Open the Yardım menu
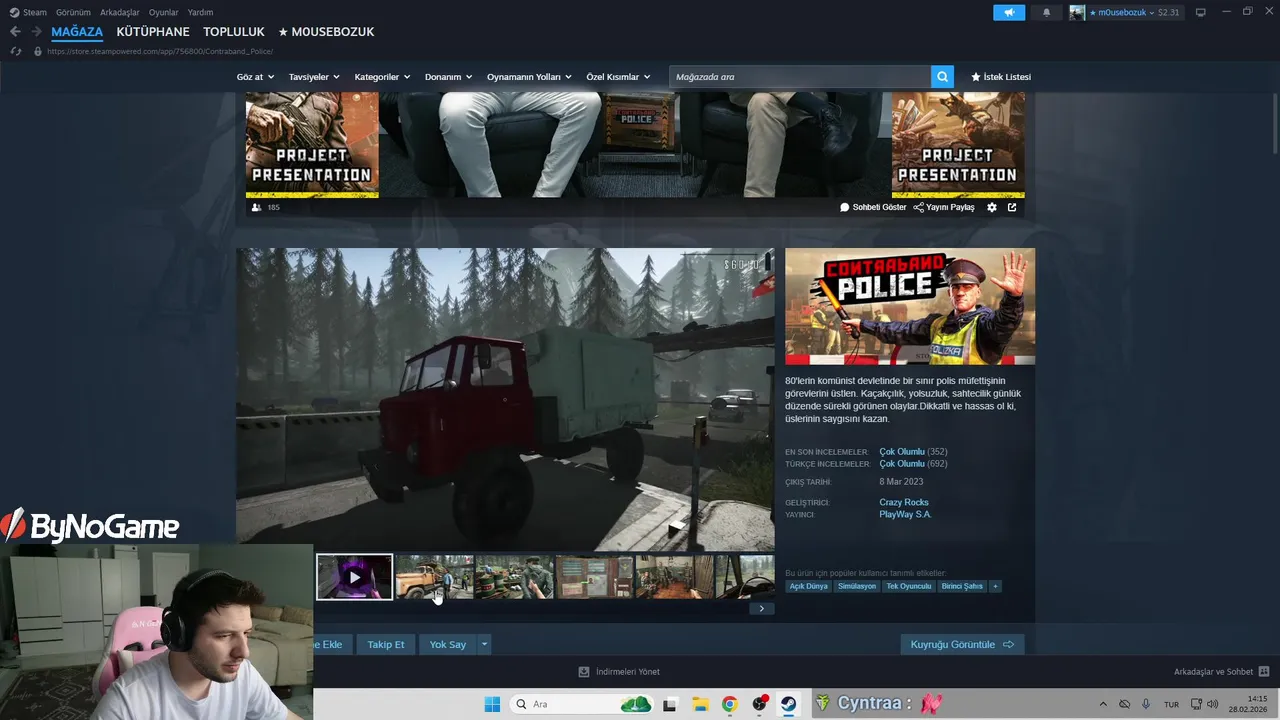This screenshot has width=1280, height=720. tap(200, 12)
